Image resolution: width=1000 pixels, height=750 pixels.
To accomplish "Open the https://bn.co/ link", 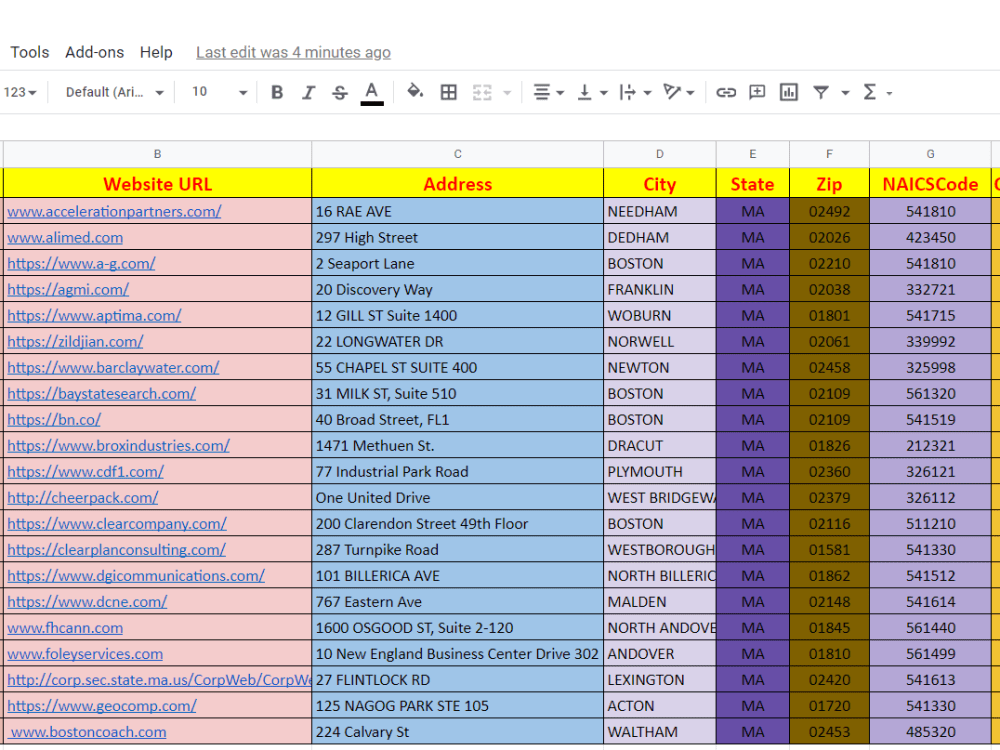I will (54, 420).
